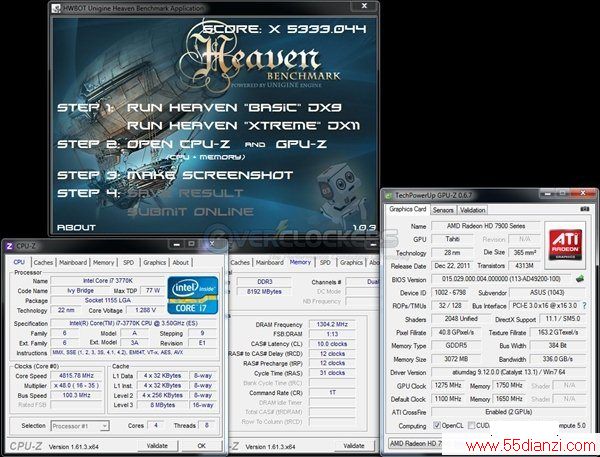Image resolution: width=600 pixels, height=457 pixels.
Task: Click the Bus Interface question mark icon
Action: pyautogui.click(x=584, y=305)
